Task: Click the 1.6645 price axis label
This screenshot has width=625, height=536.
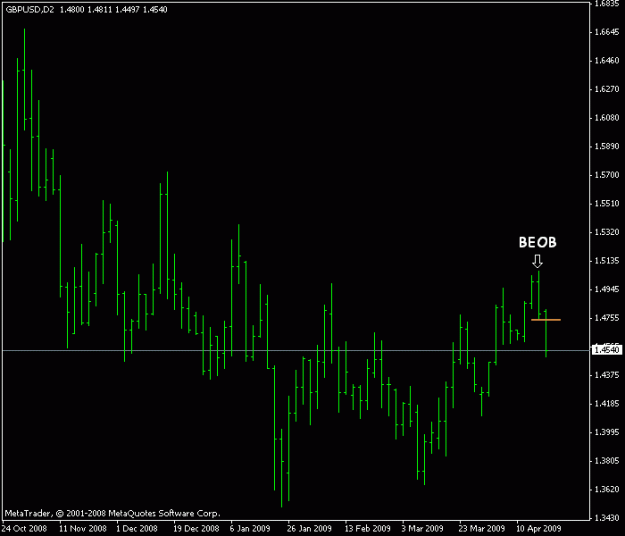Action: [x=607, y=32]
